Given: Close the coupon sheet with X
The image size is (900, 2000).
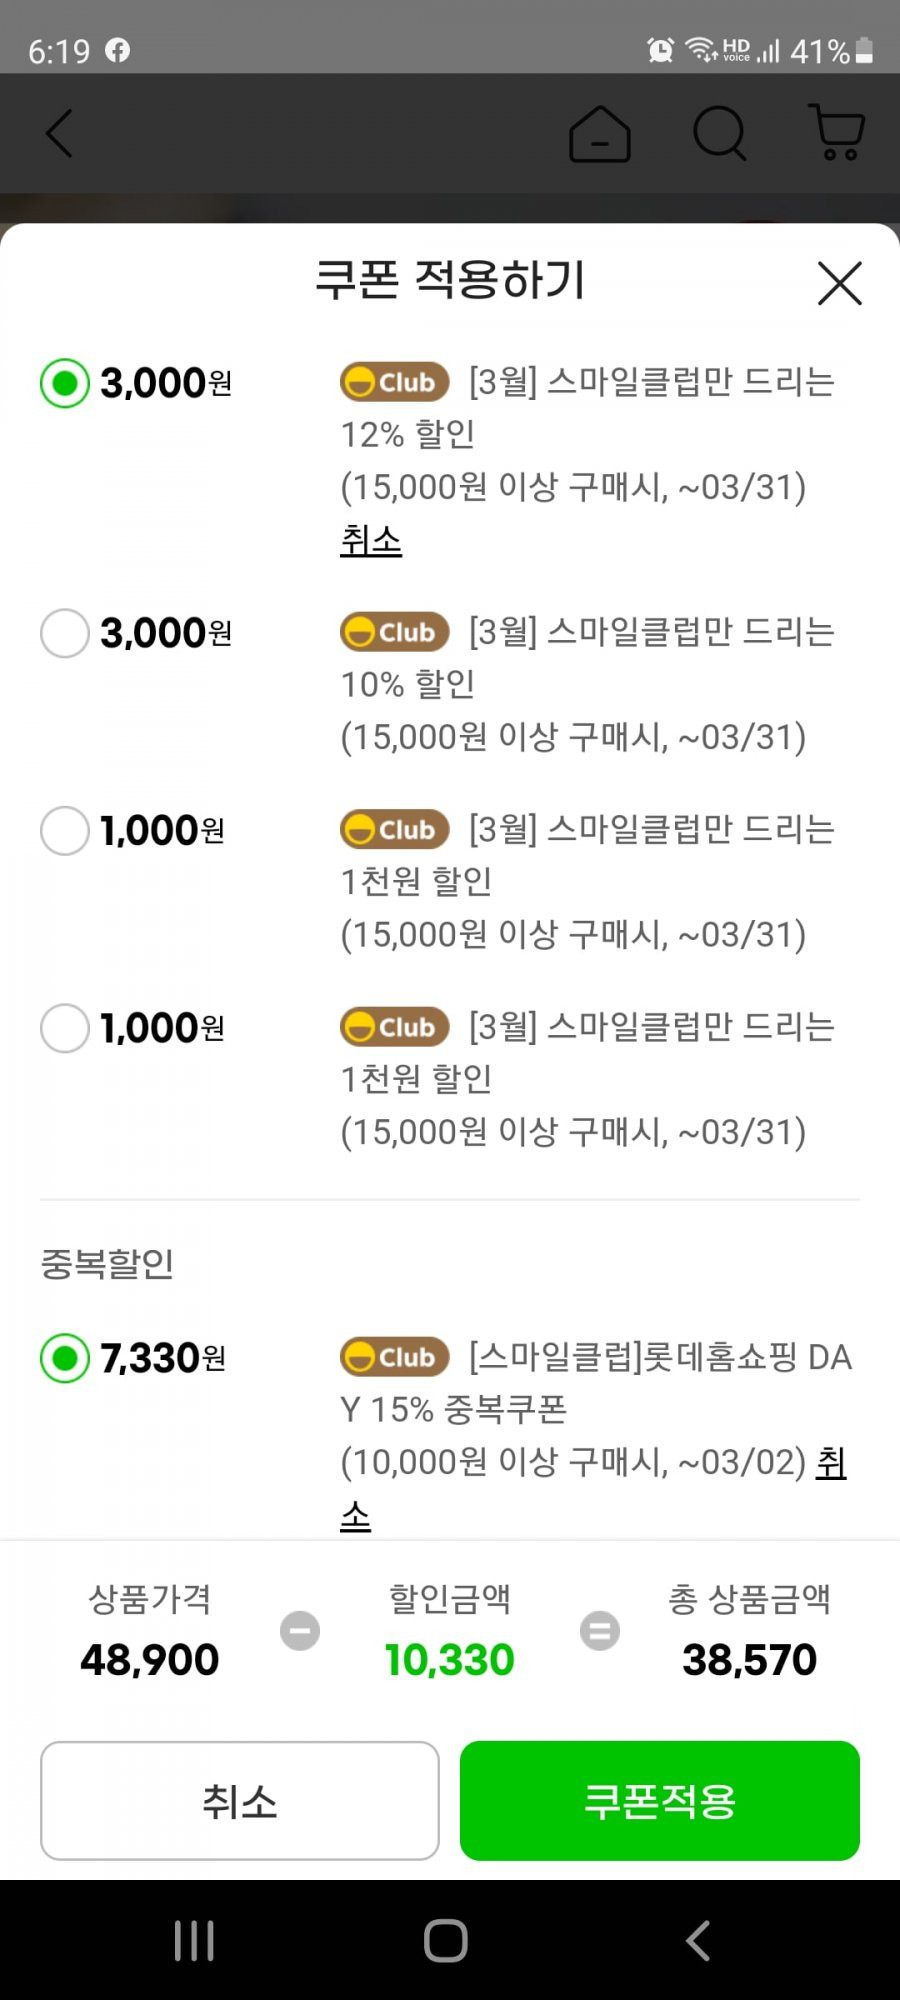Looking at the screenshot, I should point(840,283).
